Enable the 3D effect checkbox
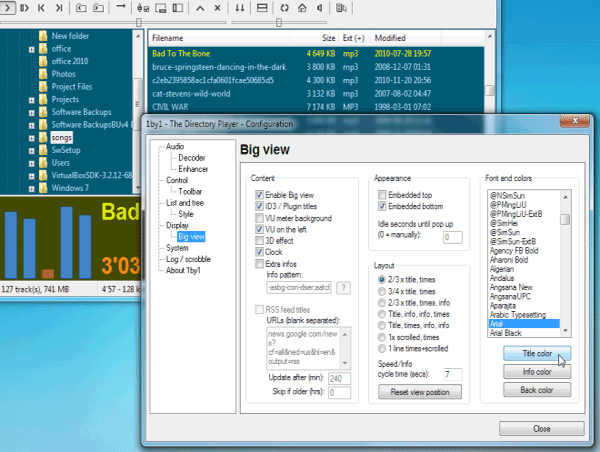600x452 pixels. (x=259, y=240)
